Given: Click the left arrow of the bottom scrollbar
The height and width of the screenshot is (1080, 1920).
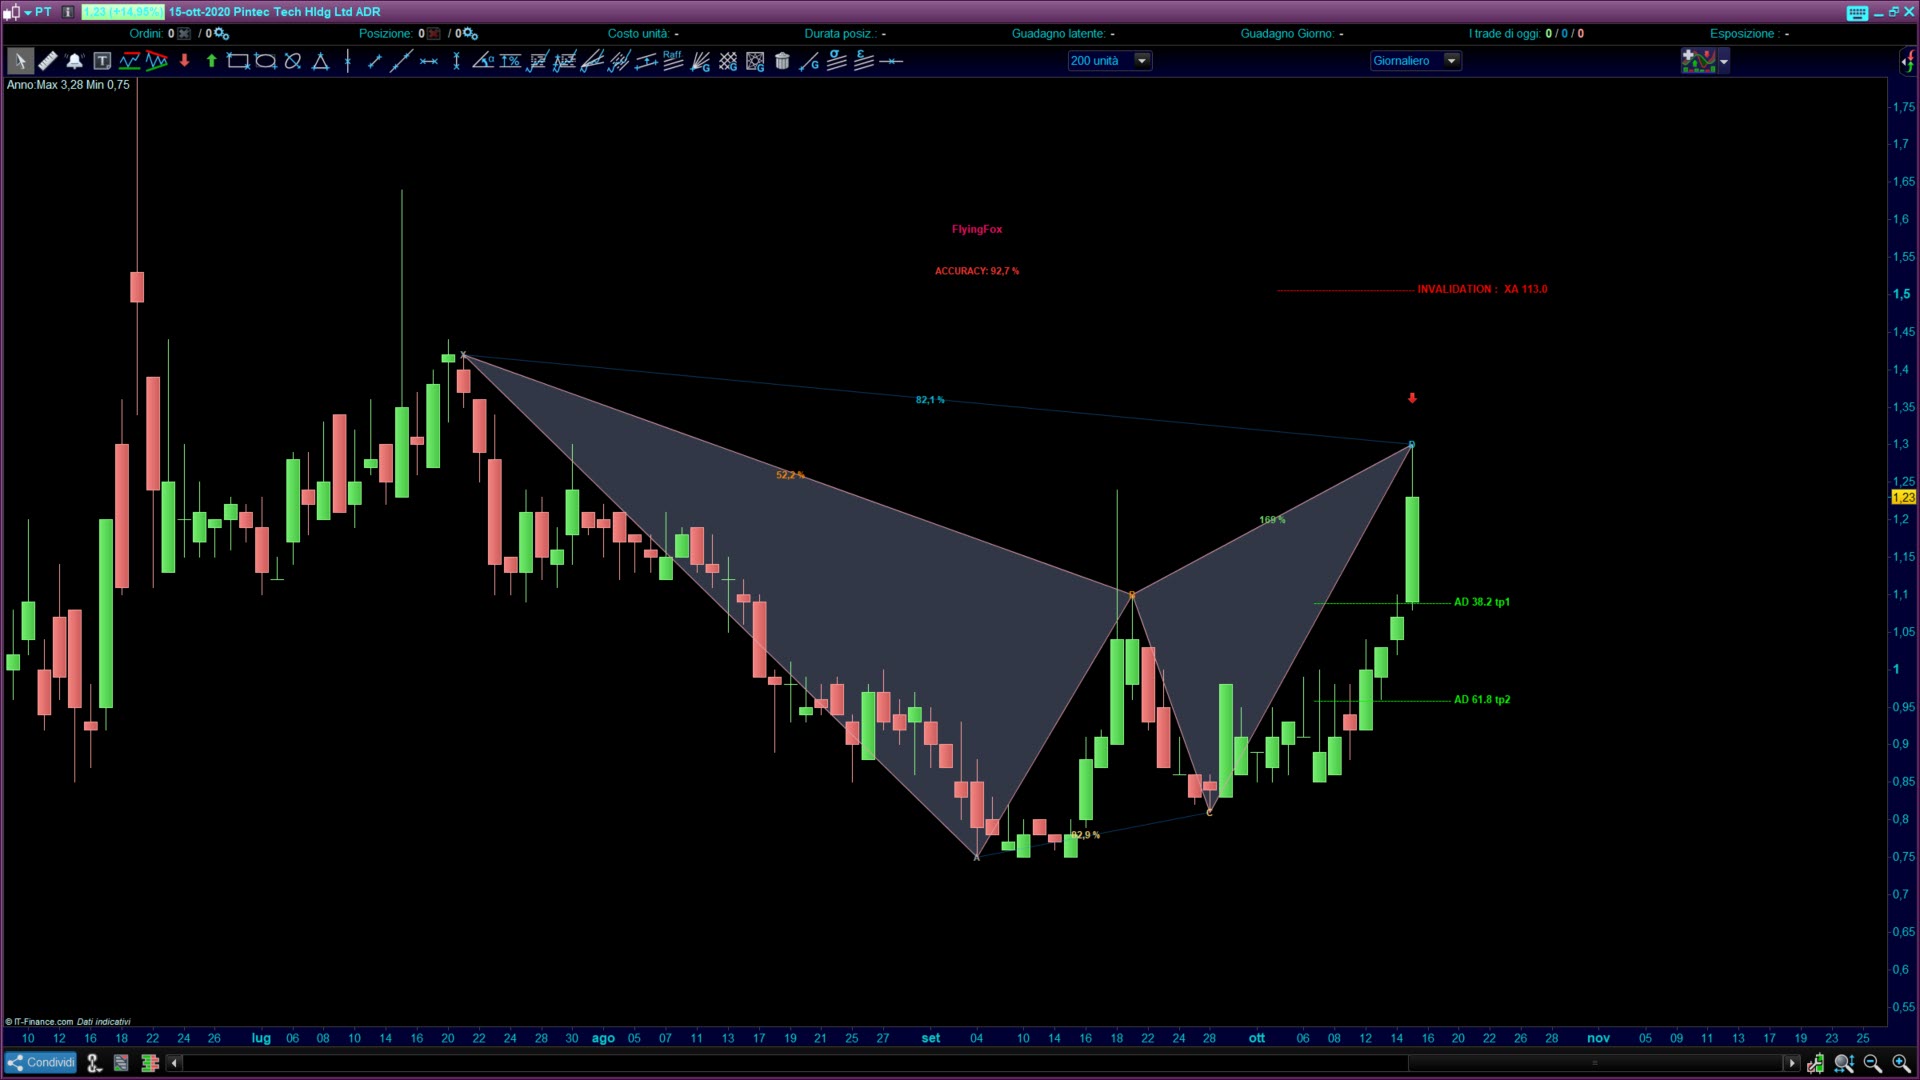Looking at the screenshot, I should click(174, 1062).
